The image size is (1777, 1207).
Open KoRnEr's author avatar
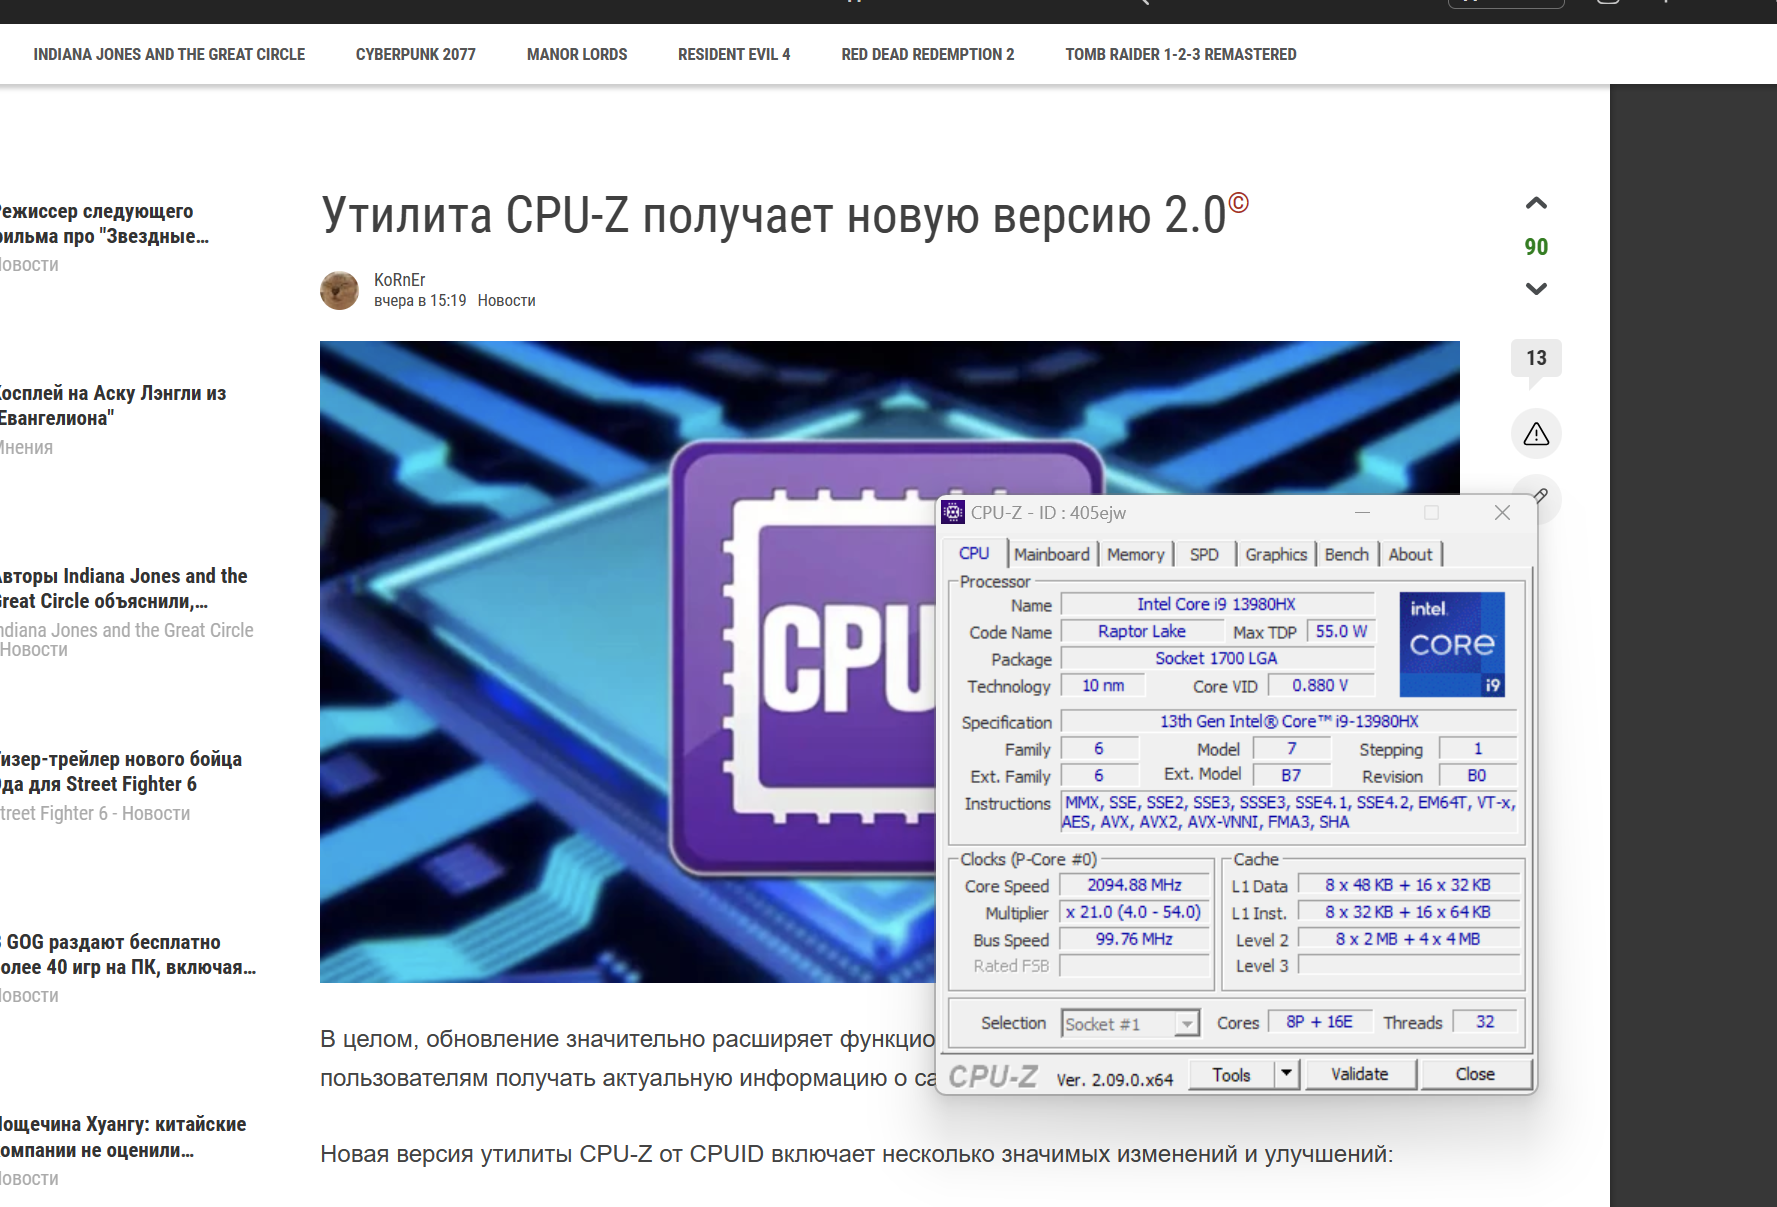click(339, 290)
